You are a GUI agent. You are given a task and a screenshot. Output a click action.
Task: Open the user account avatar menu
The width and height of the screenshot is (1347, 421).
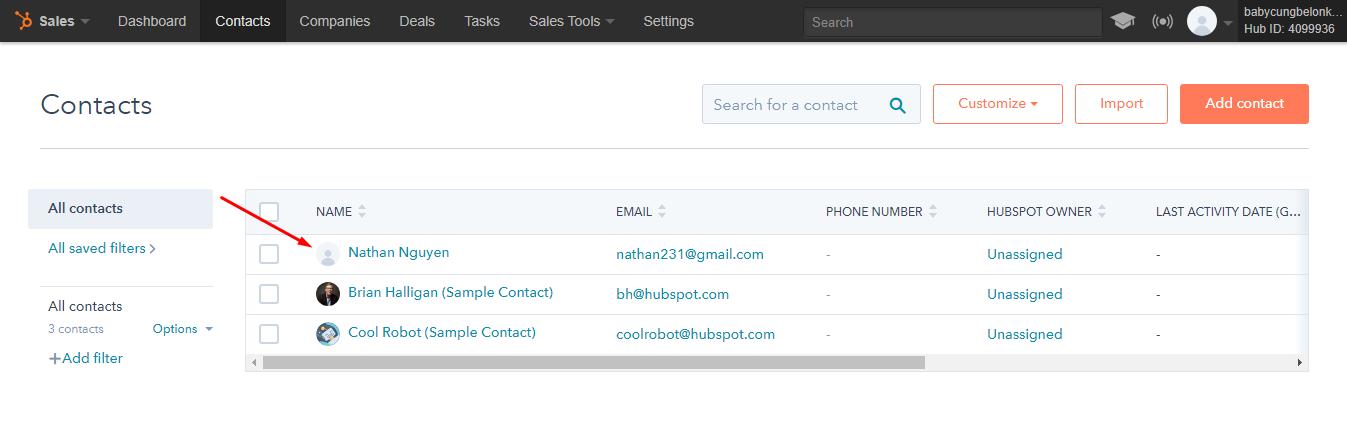pos(1202,21)
